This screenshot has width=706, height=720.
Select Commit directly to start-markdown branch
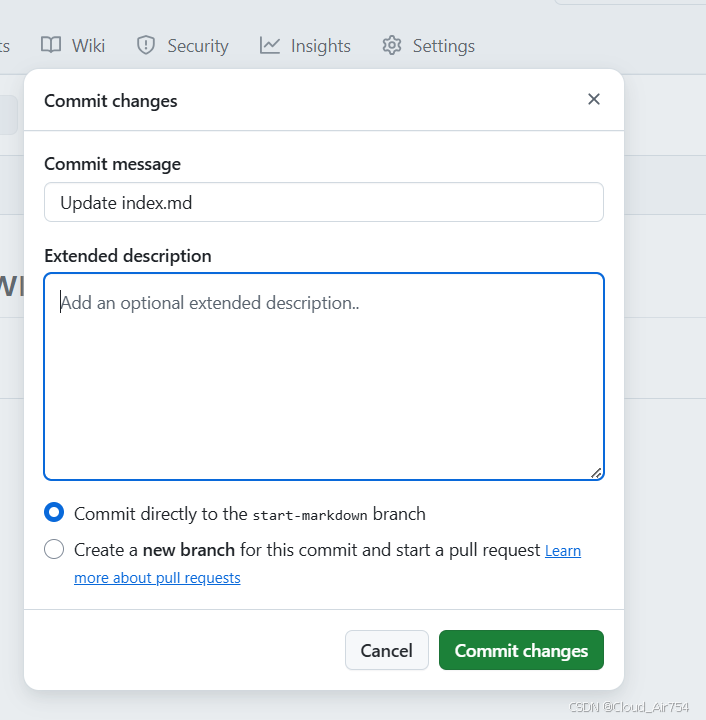(x=54, y=512)
